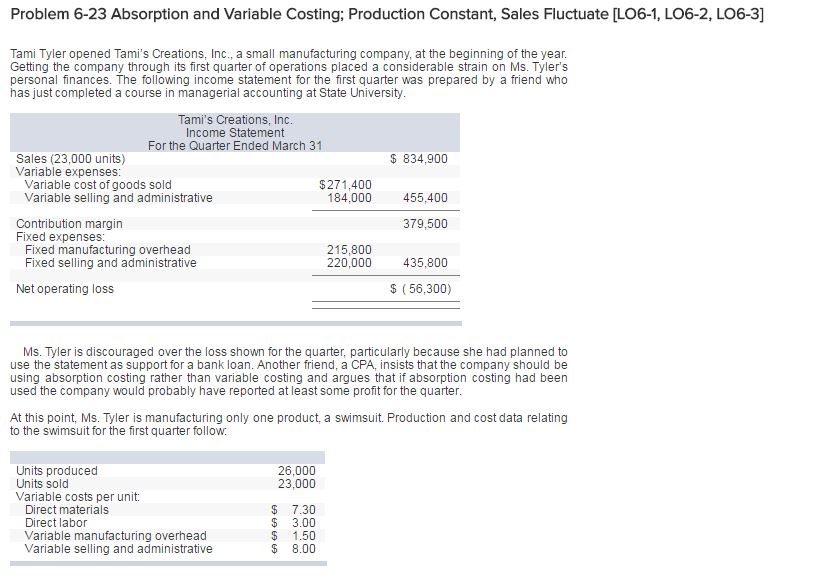The height and width of the screenshot is (578, 826).
Task: Click the 455,400 total variable expenses figure
Action: (425, 198)
